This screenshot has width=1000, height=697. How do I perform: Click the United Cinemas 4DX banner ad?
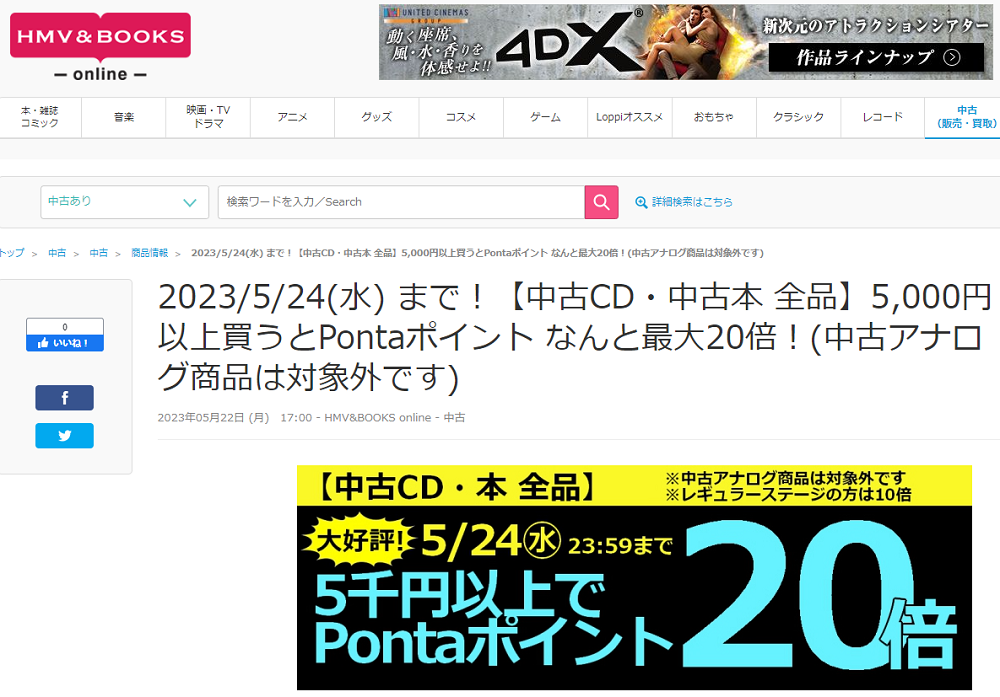point(686,42)
